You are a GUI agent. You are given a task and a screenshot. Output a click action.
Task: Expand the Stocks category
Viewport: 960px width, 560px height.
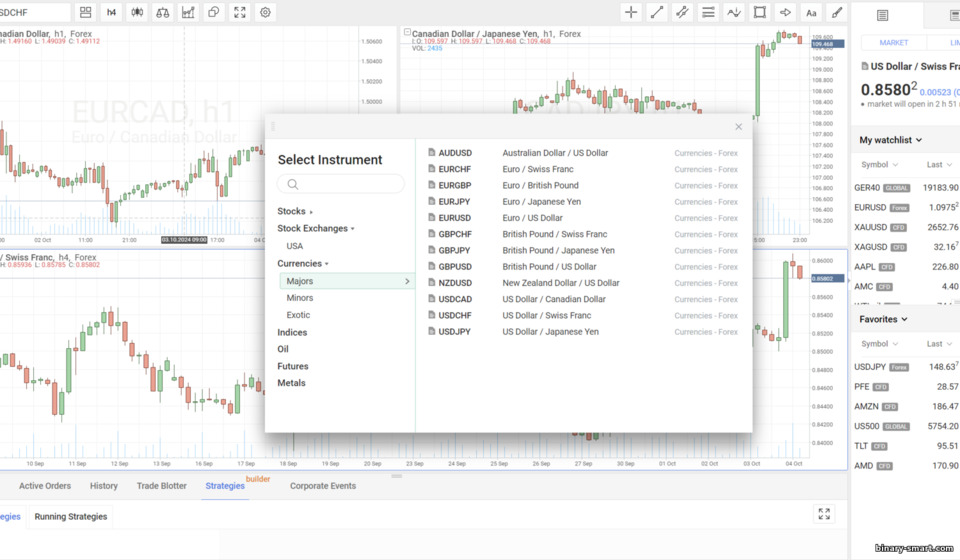point(294,211)
